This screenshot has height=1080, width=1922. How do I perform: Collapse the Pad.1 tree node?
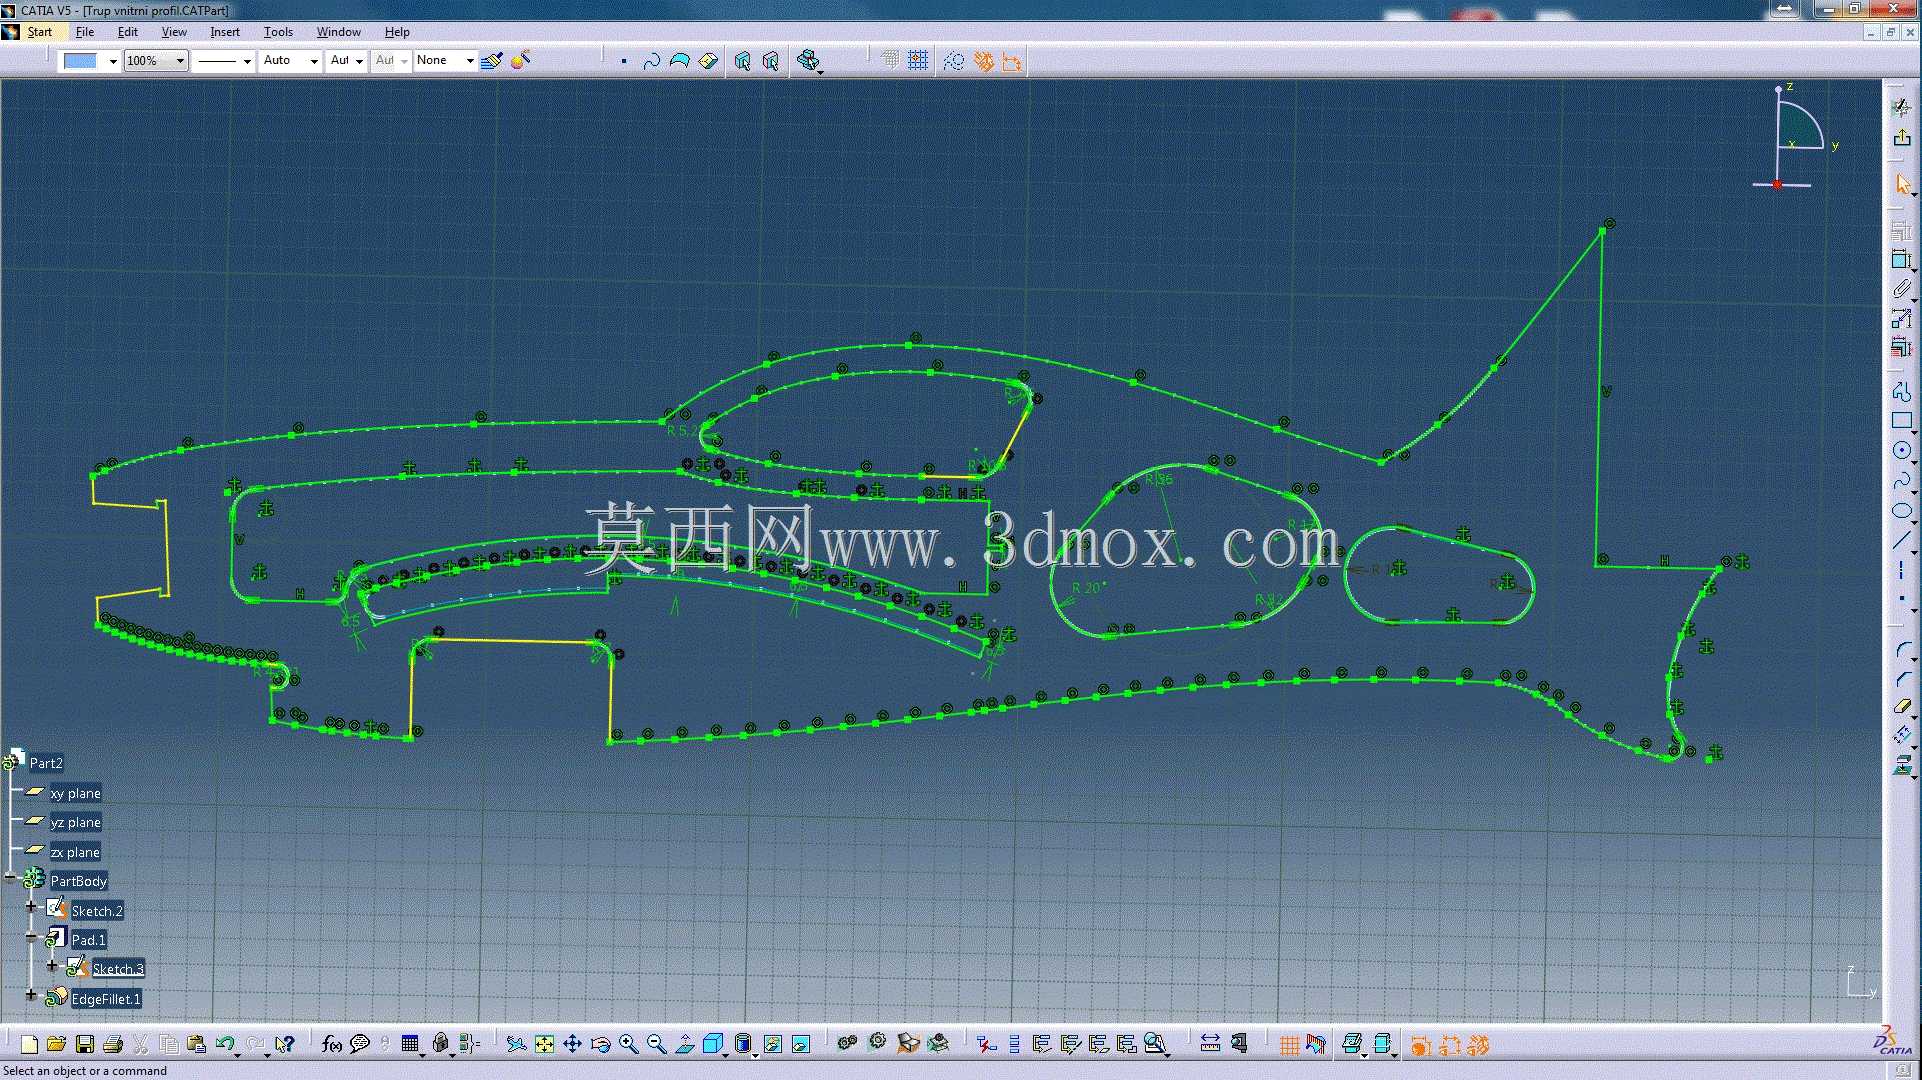pyautogui.click(x=31, y=938)
